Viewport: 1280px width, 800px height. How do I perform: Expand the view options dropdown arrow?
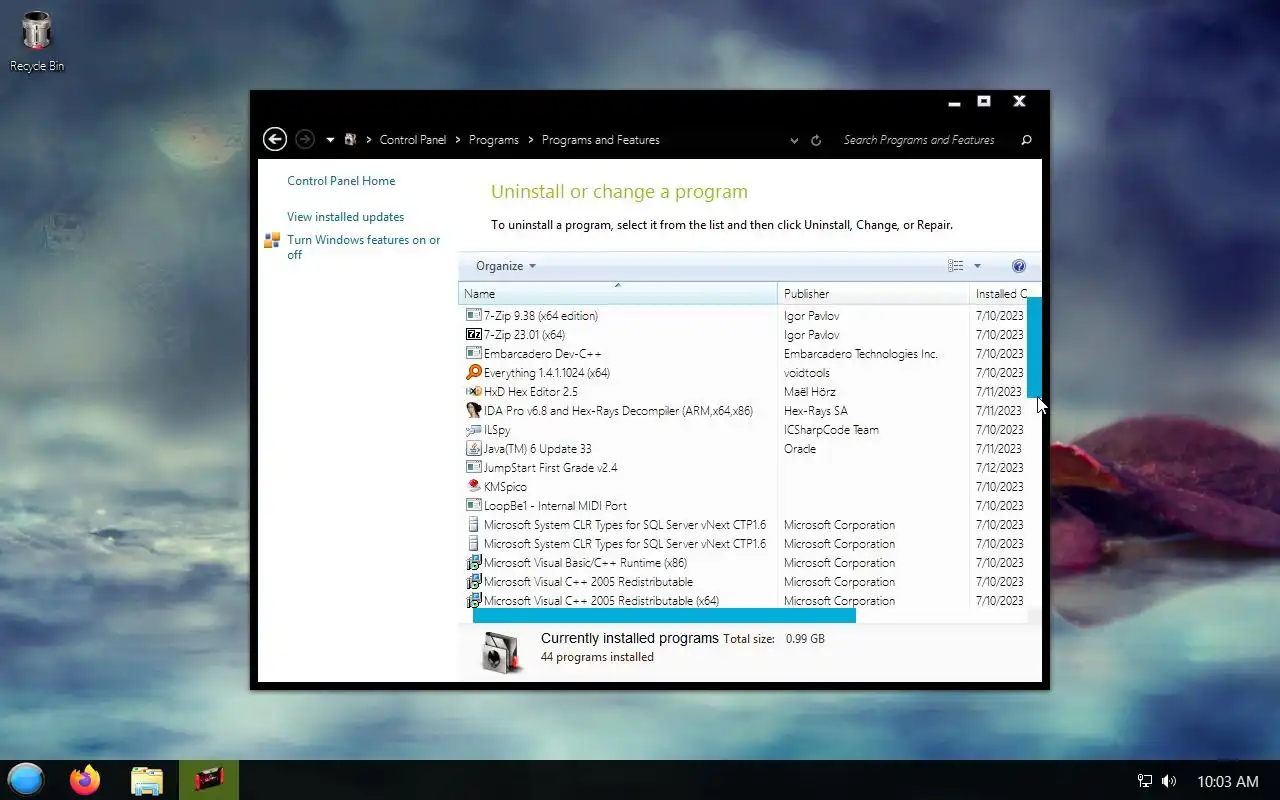[977, 266]
